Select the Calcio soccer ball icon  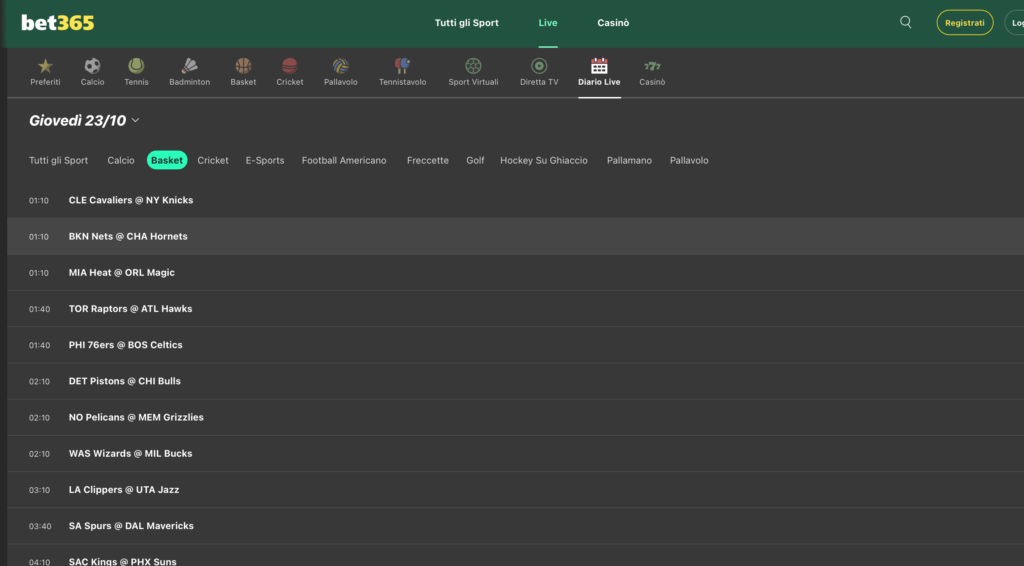pos(92,66)
